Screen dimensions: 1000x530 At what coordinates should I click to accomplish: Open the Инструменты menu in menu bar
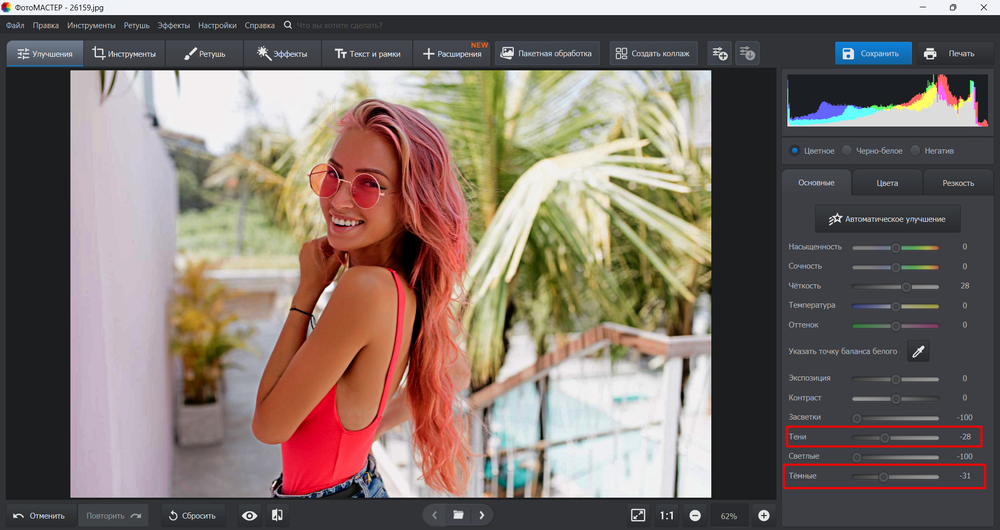[x=91, y=26]
